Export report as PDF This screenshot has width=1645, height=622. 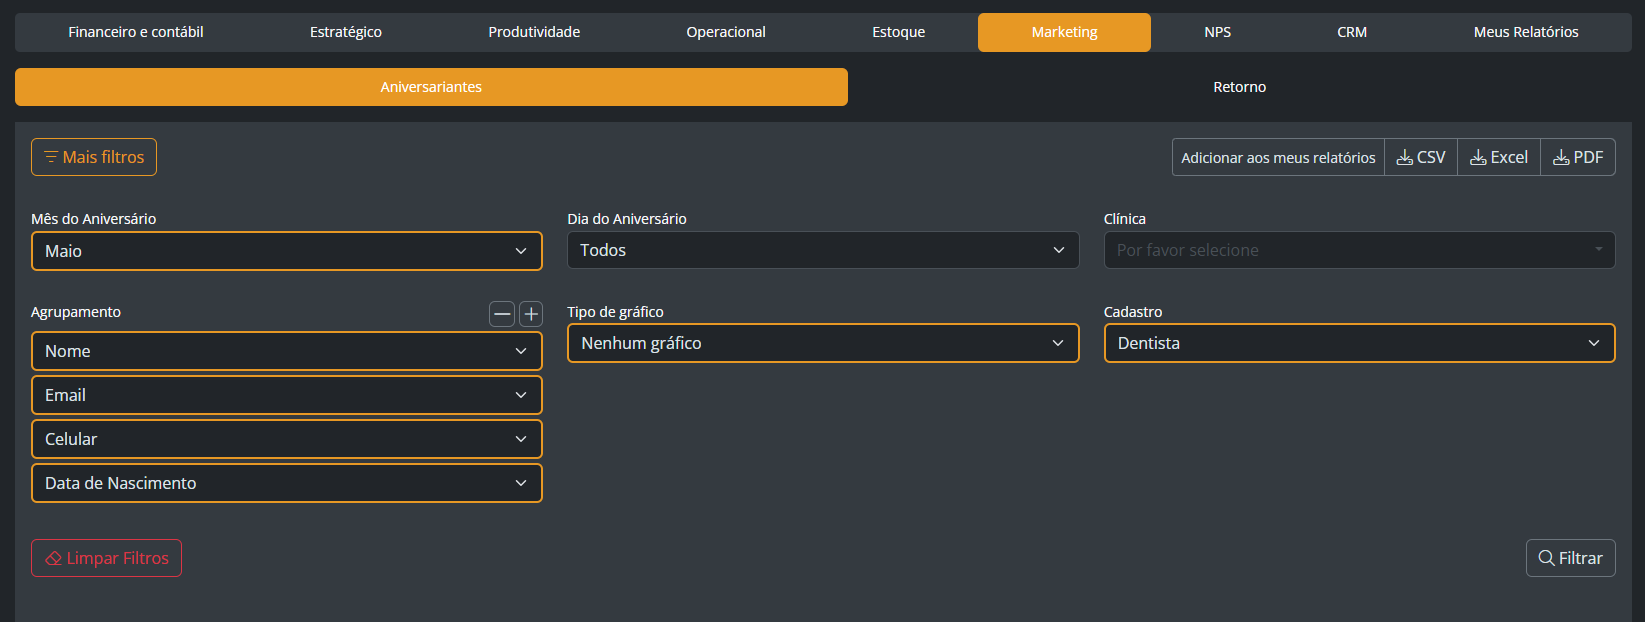[1578, 157]
